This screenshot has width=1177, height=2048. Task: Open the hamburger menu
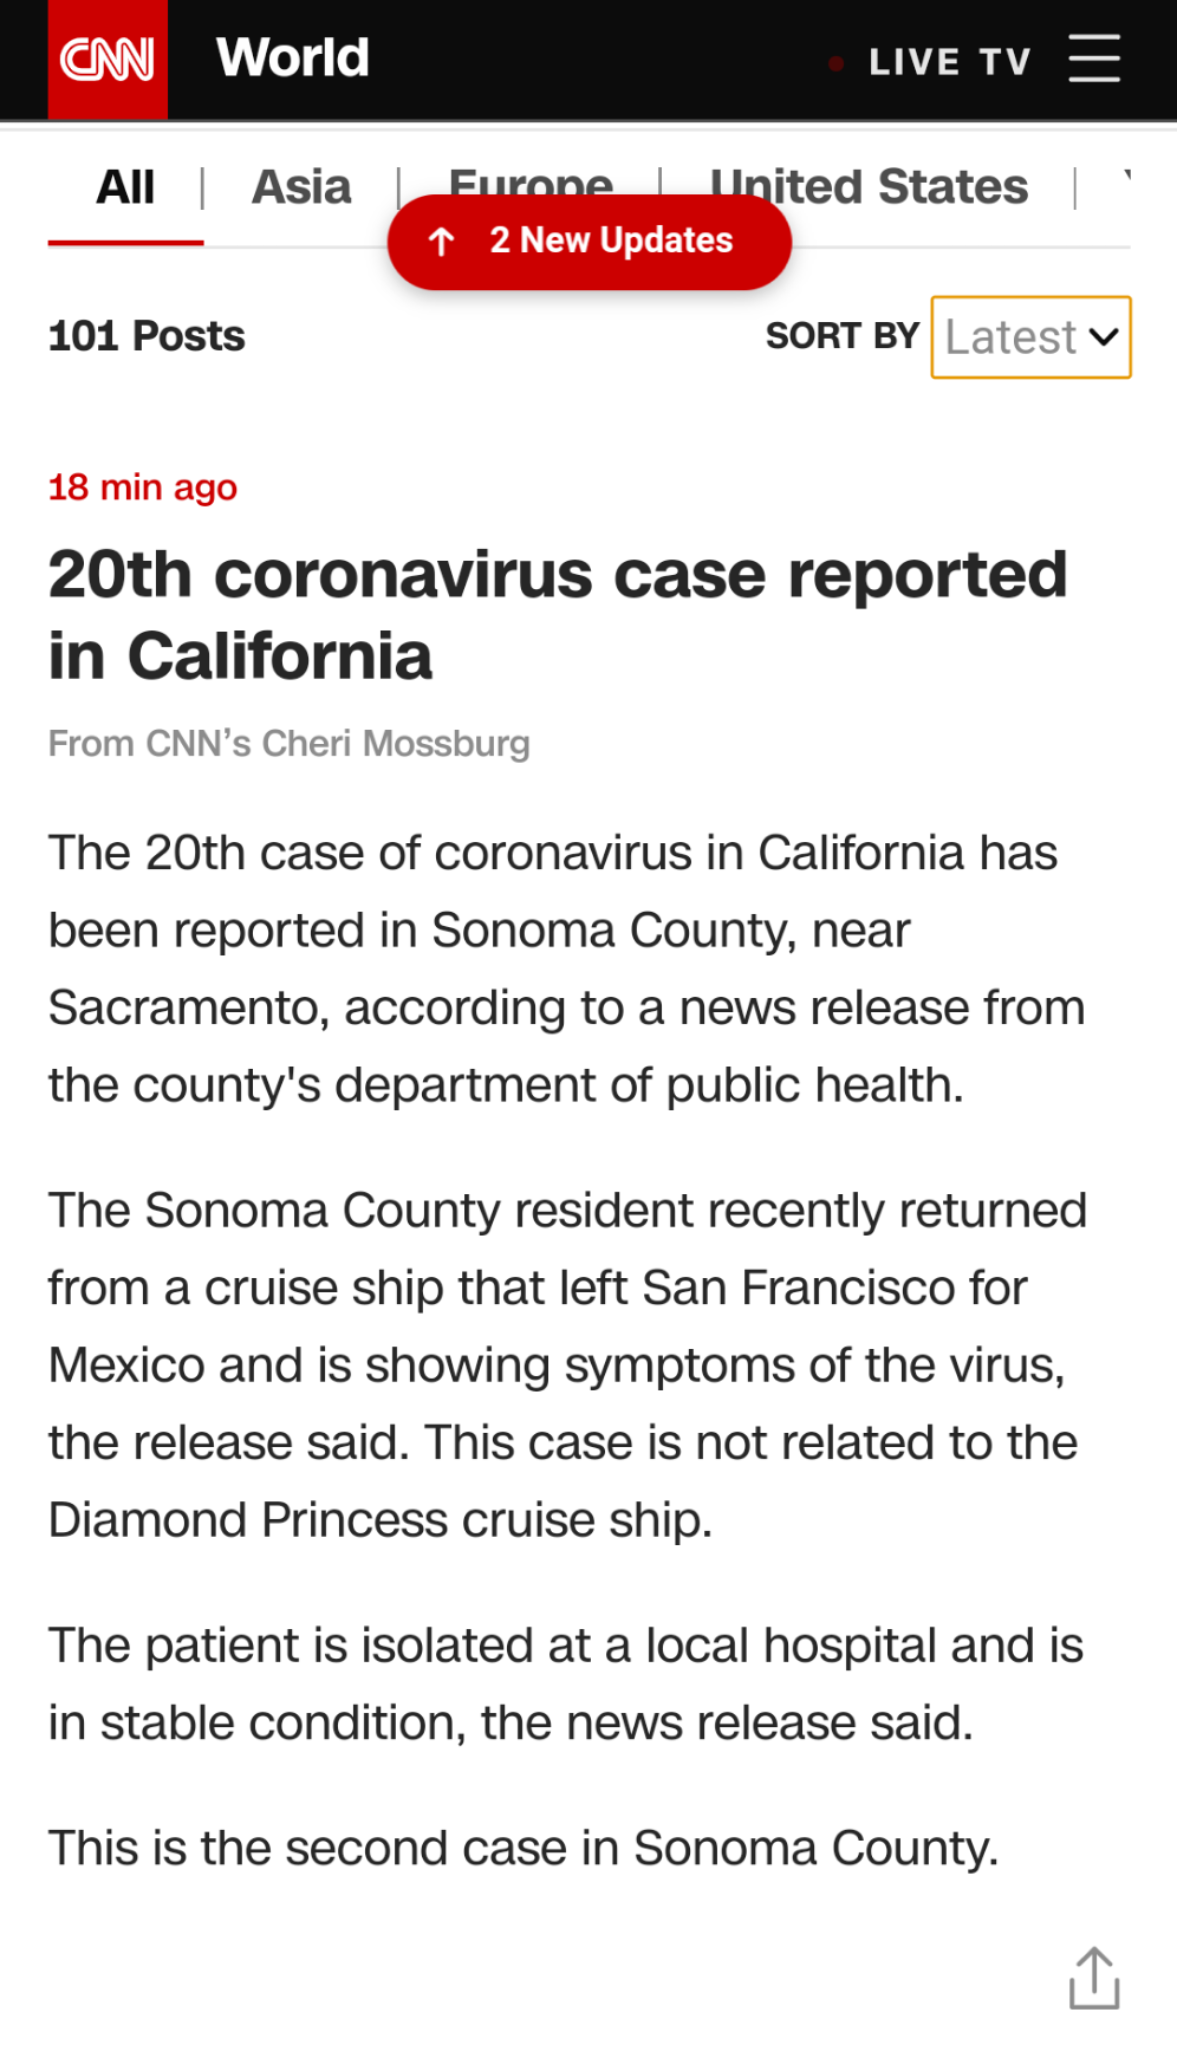[x=1093, y=59]
